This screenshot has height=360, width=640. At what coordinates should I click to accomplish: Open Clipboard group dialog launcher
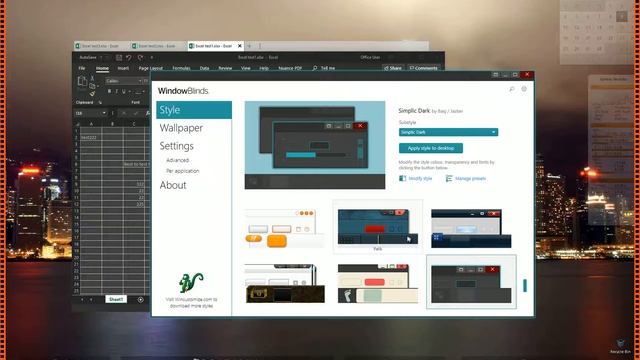pyautogui.click(x=100, y=102)
